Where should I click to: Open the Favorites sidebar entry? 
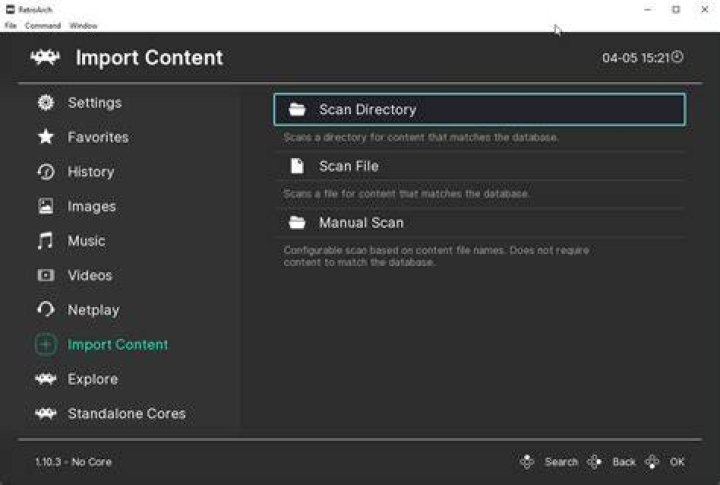[98, 137]
